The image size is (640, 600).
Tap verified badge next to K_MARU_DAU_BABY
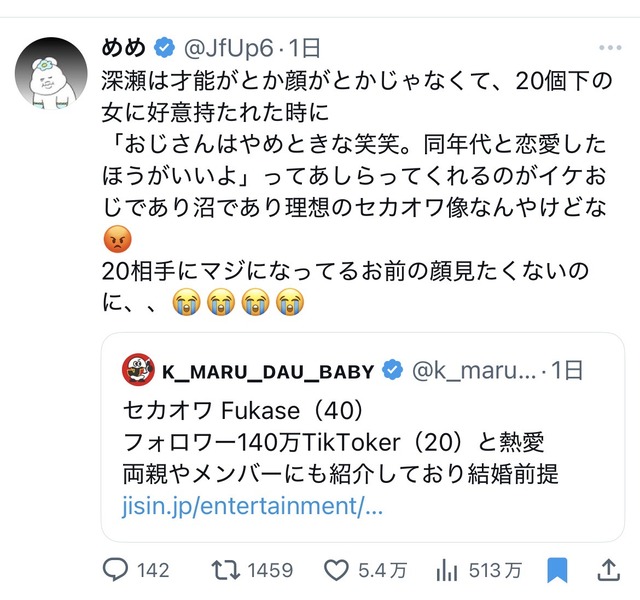tap(392, 370)
